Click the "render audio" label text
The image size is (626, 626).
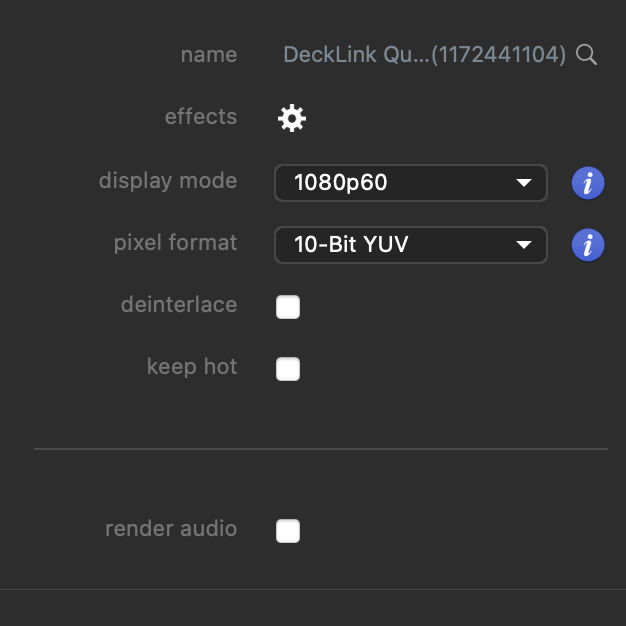click(171, 529)
